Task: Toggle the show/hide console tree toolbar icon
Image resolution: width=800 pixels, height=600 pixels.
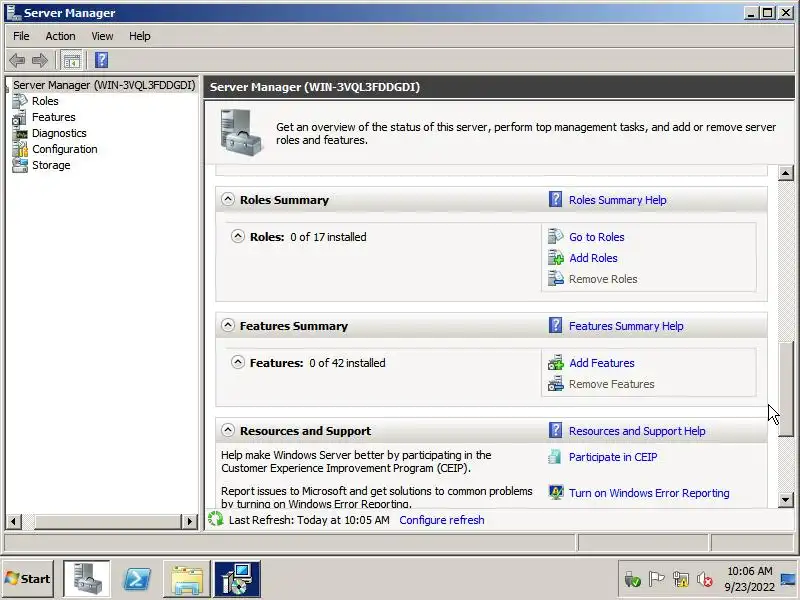Action: point(71,60)
